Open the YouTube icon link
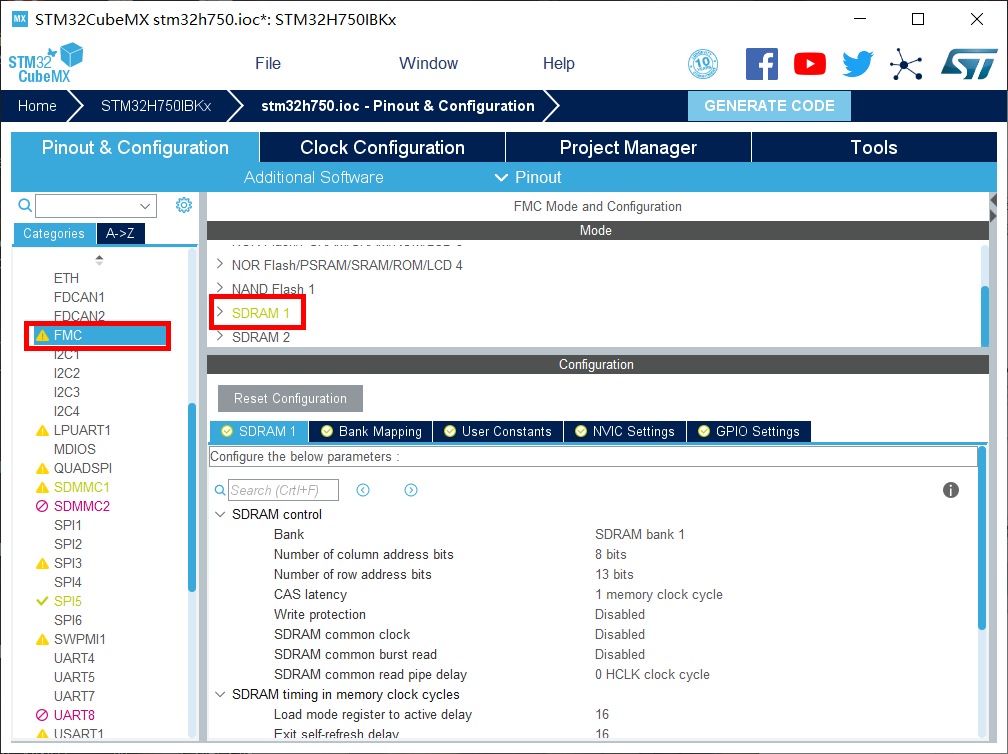The width and height of the screenshot is (1008, 754). tap(809, 64)
